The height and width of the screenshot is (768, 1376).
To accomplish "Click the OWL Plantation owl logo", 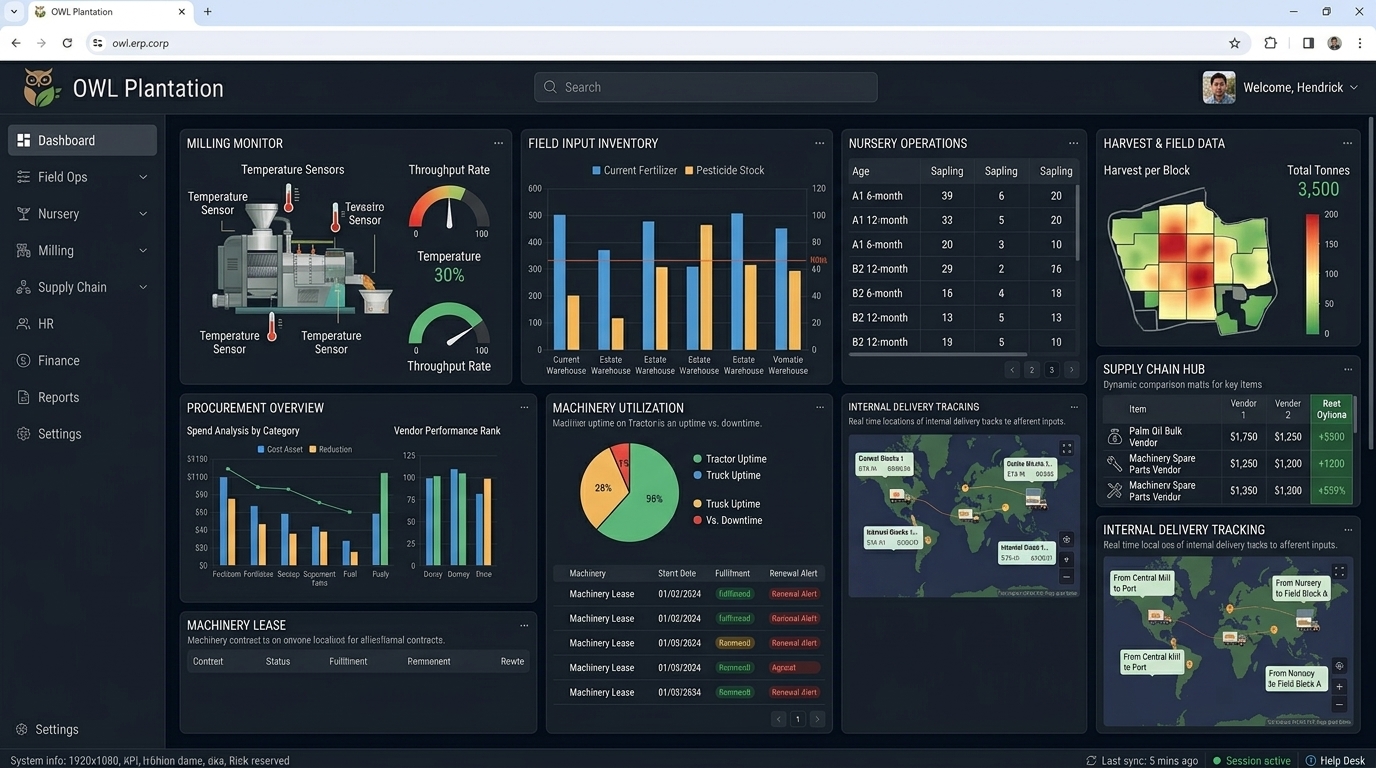I will 41,88.
